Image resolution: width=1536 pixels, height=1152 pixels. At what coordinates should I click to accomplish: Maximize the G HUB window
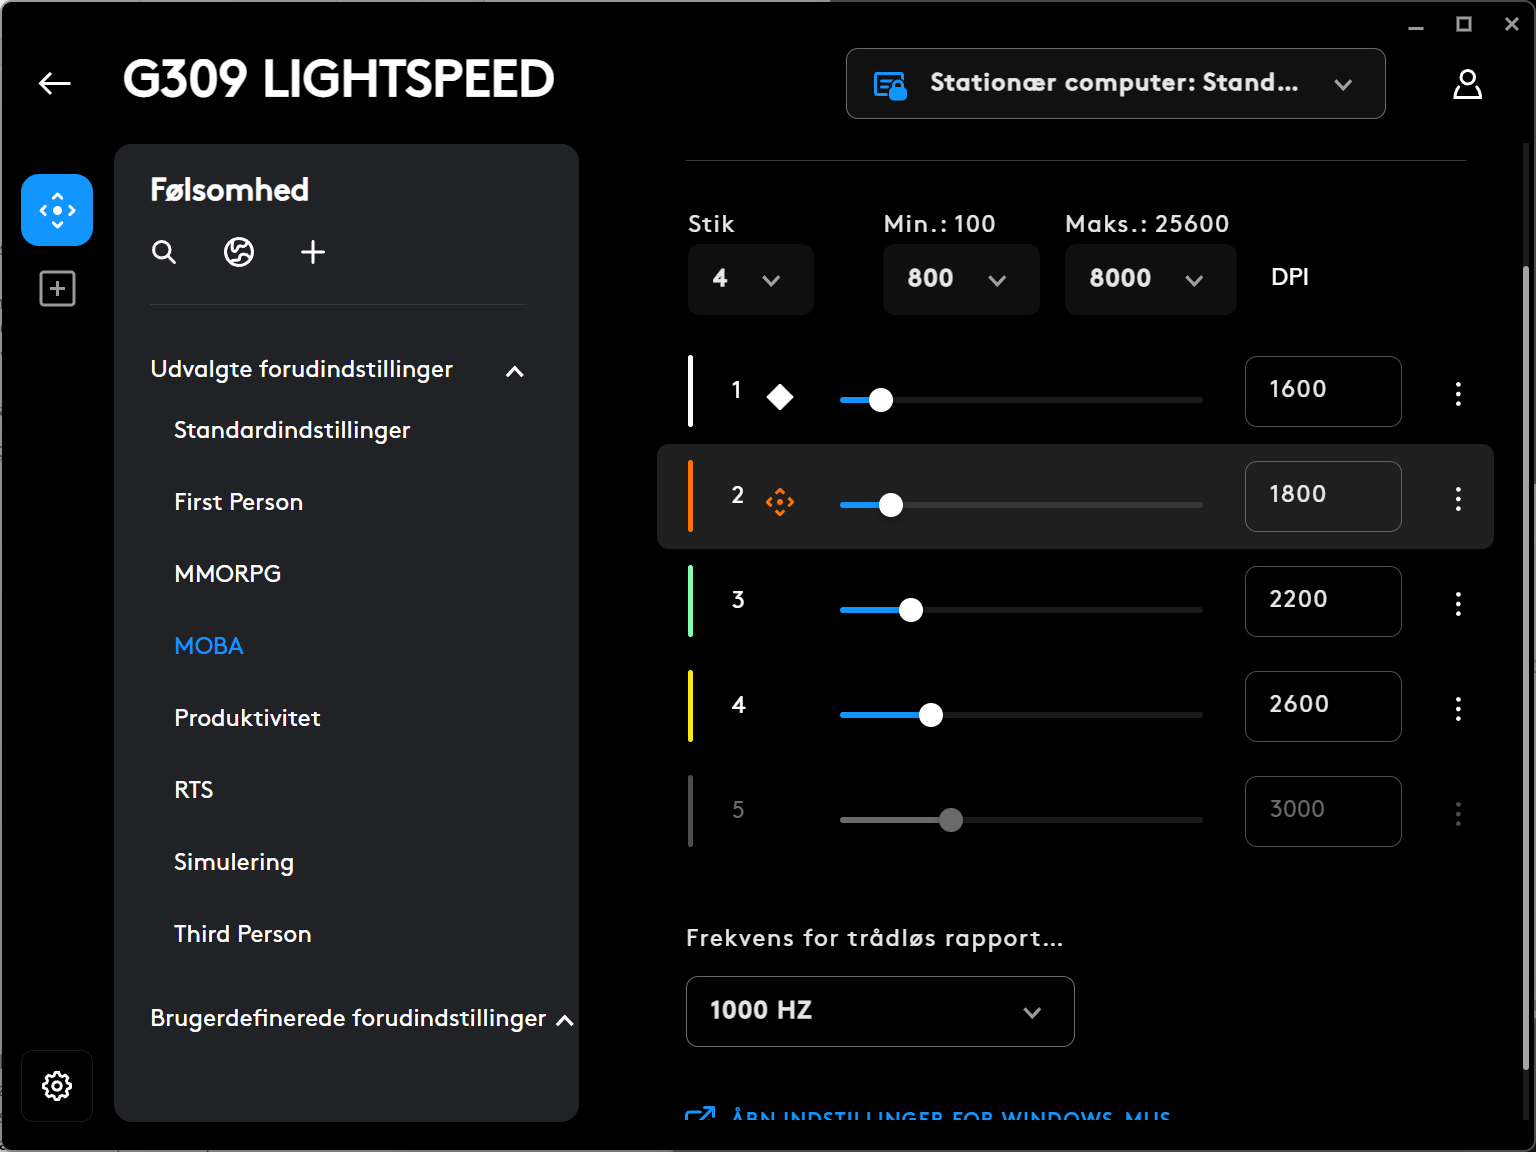(x=1464, y=24)
